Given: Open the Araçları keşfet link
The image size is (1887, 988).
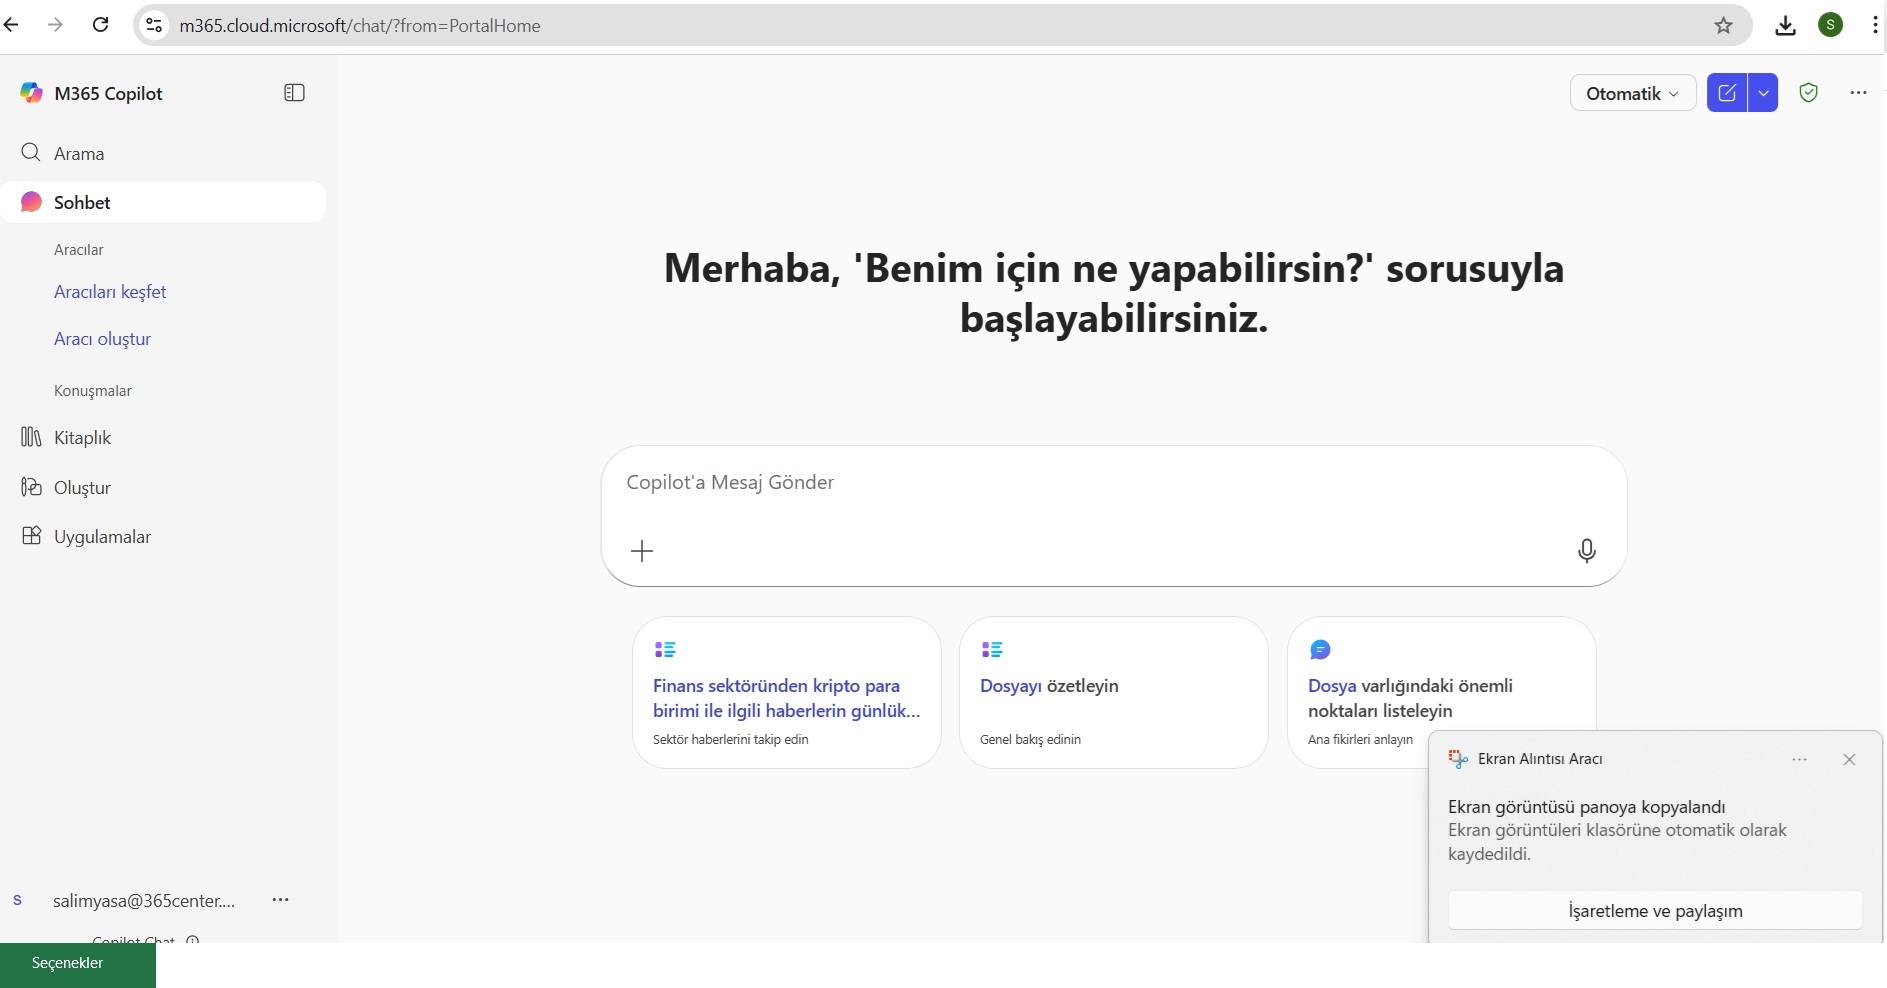Looking at the screenshot, I should (x=110, y=292).
